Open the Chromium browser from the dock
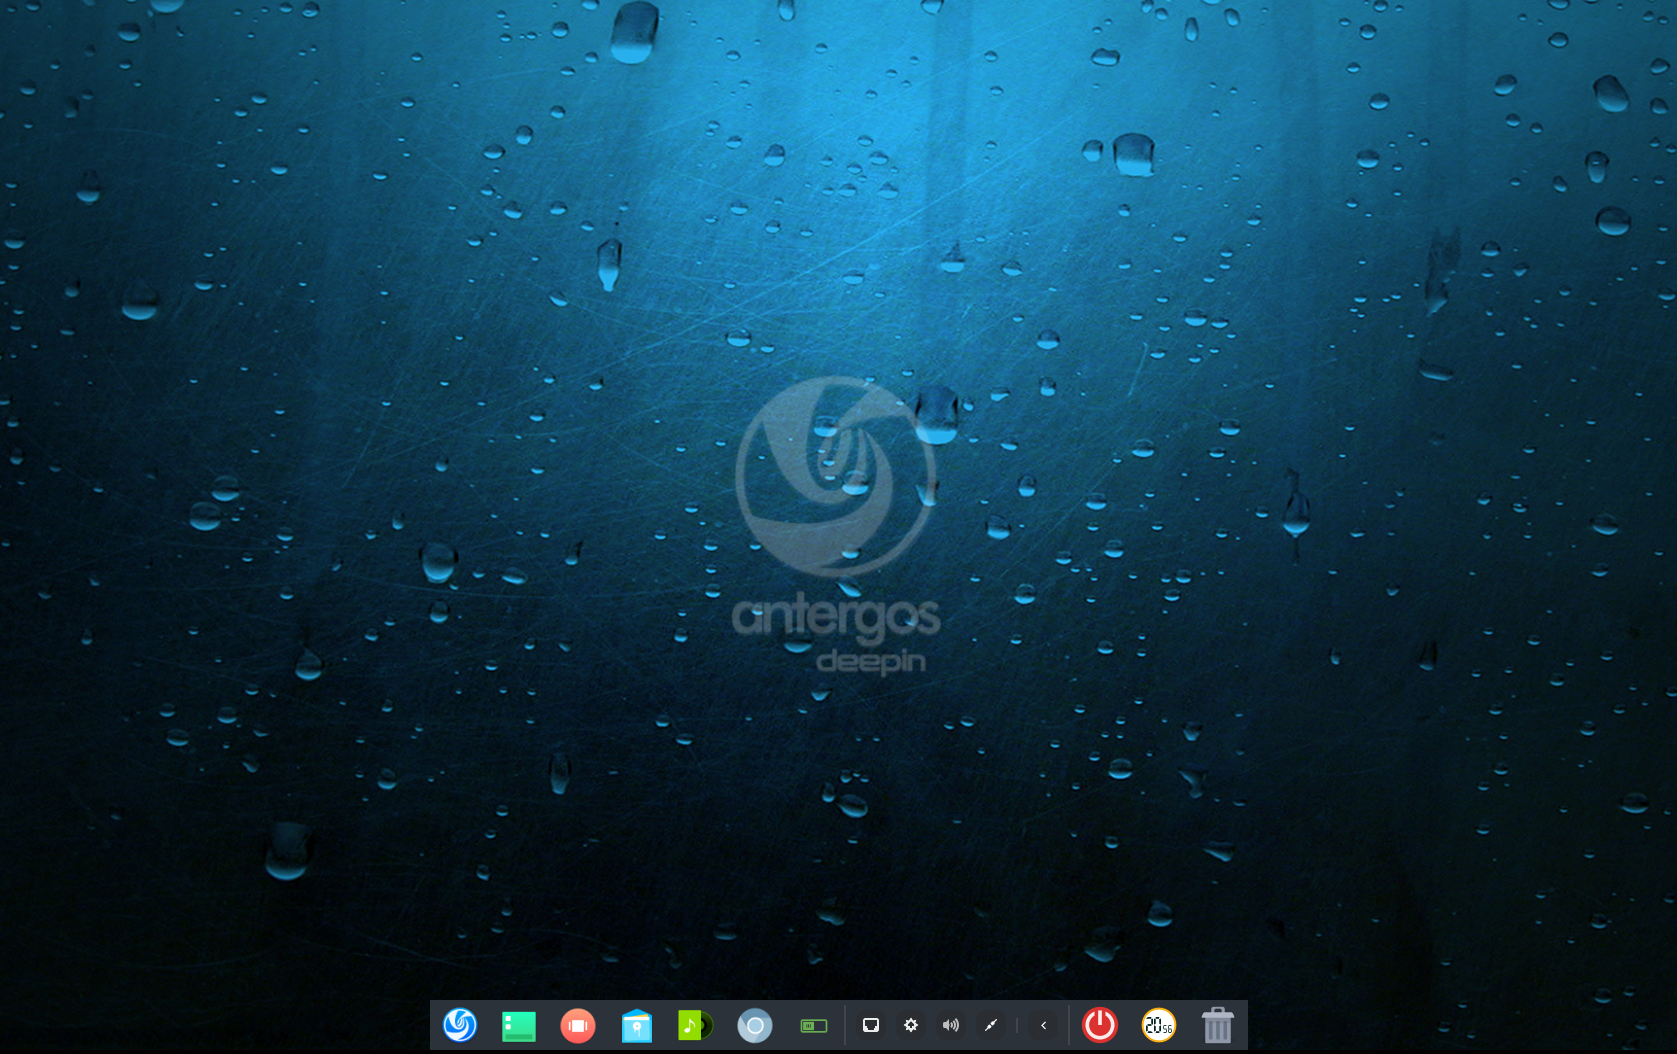Viewport: 1677px width, 1054px height. coord(755,1026)
